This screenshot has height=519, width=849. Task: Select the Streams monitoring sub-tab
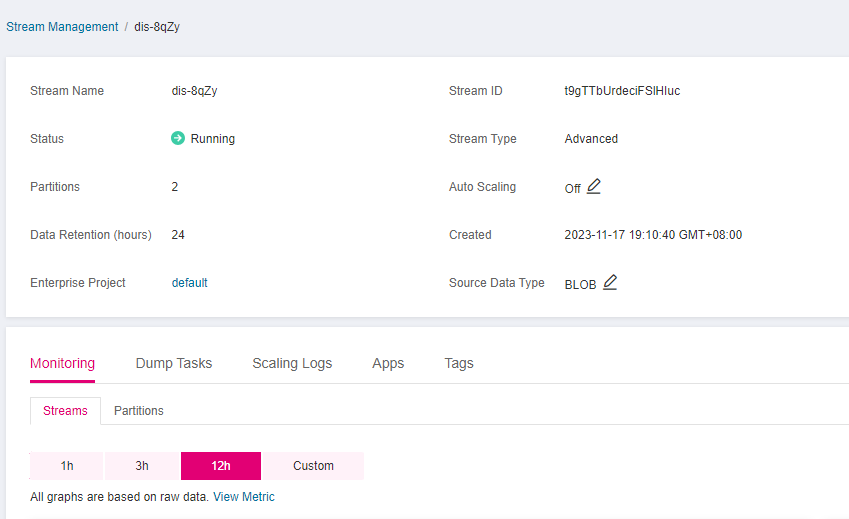pos(65,411)
